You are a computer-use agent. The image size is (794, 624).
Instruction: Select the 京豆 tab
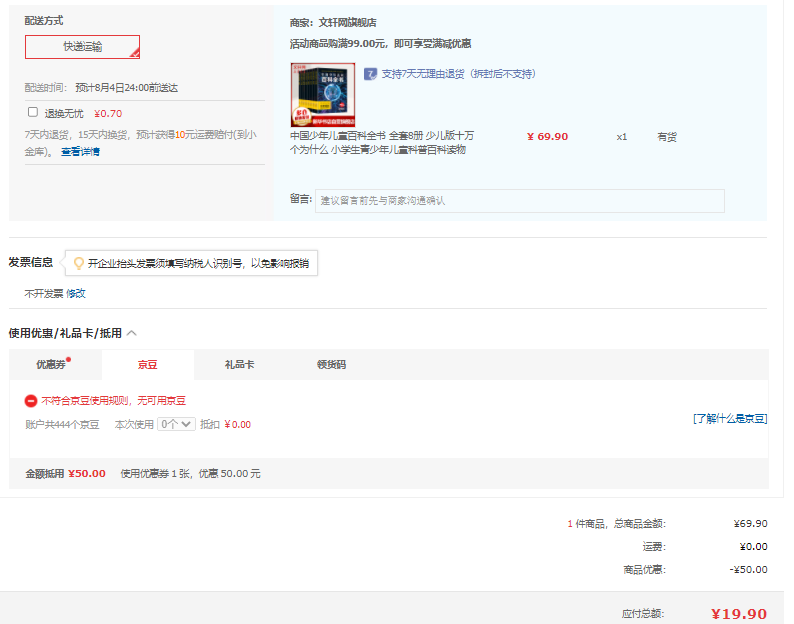pyautogui.click(x=148, y=365)
